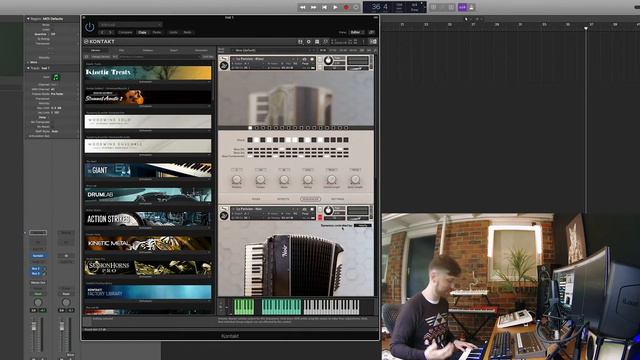Toggle the metronome click button
Viewport: 640px width, 360px height.
[471, 7]
